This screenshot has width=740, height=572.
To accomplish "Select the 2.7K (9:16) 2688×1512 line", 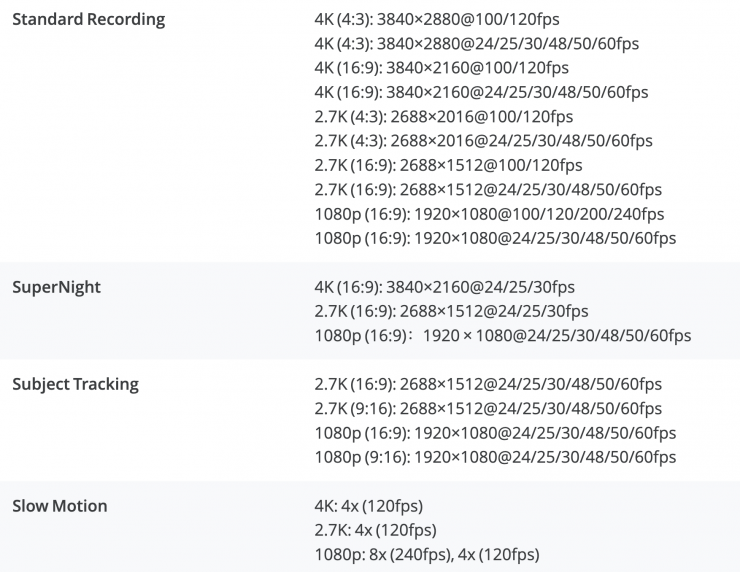I will [x=488, y=409].
